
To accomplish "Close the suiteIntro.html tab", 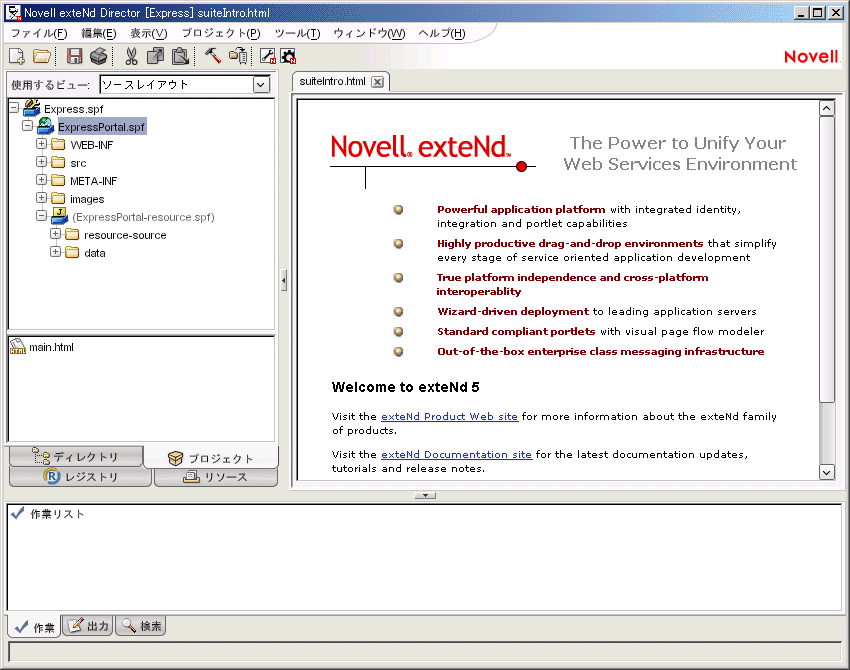I will click(377, 82).
